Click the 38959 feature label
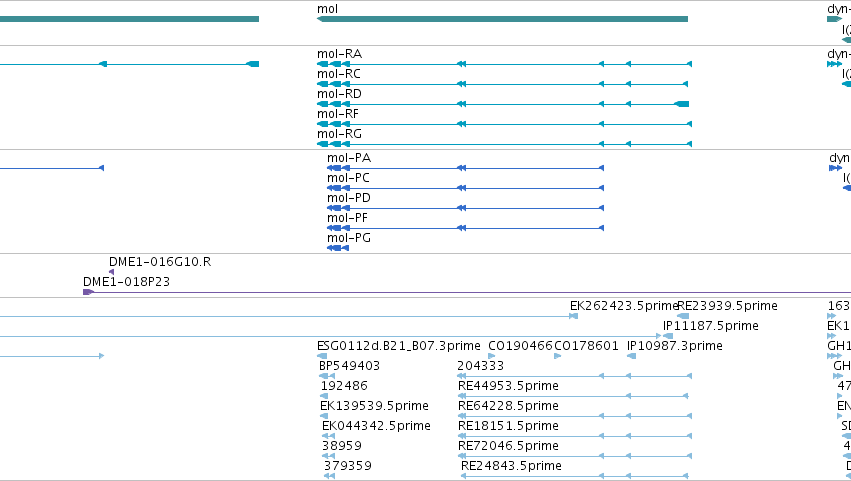 click(342, 446)
